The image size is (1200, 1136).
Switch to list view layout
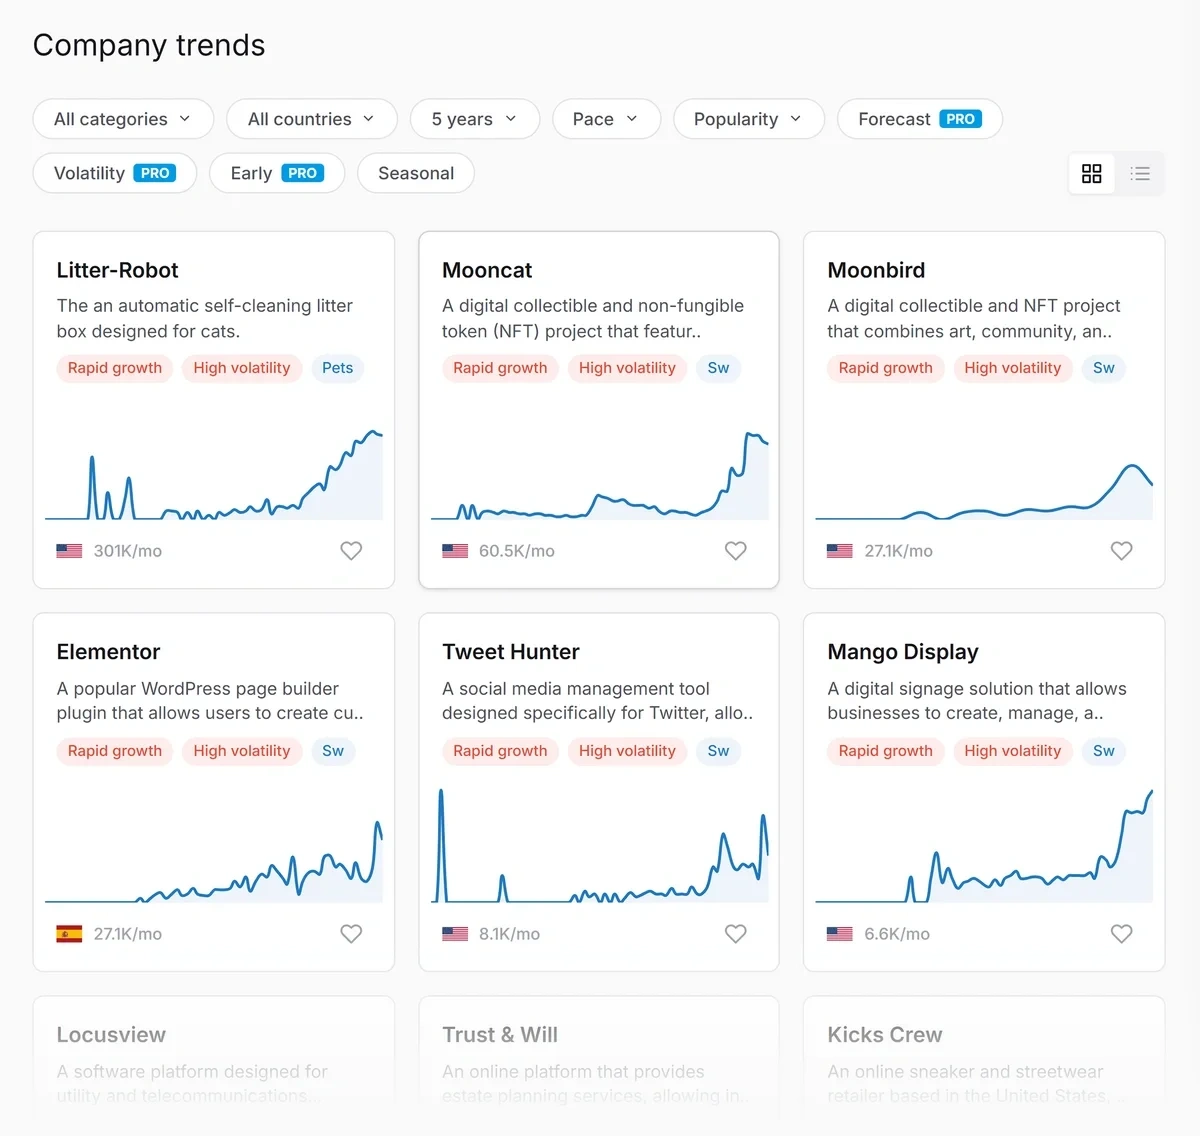coord(1140,174)
